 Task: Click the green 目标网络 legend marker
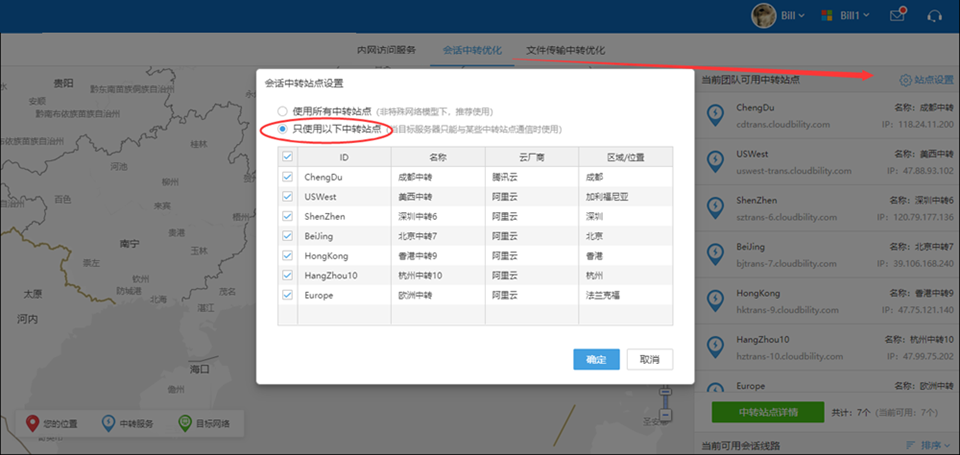tap(184, 424)
